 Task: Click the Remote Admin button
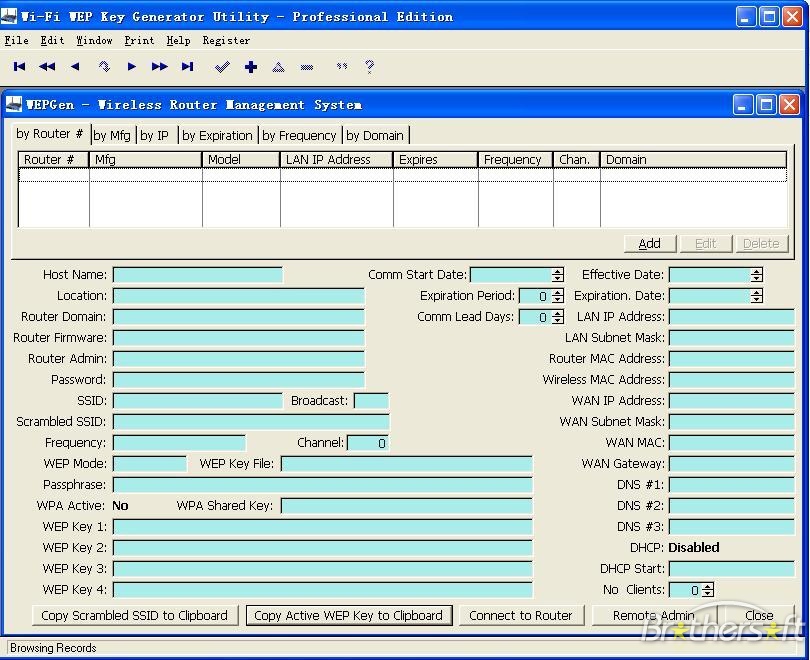click(x=653, y=616)
